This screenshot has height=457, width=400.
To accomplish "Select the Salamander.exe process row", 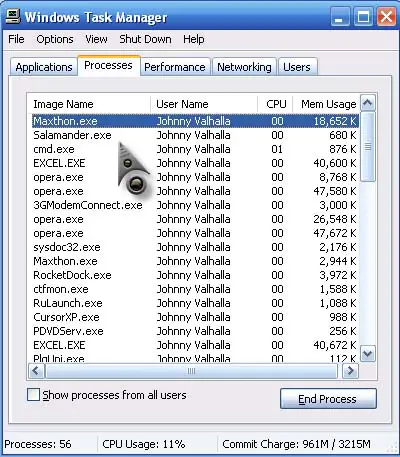I will [195, 135].
